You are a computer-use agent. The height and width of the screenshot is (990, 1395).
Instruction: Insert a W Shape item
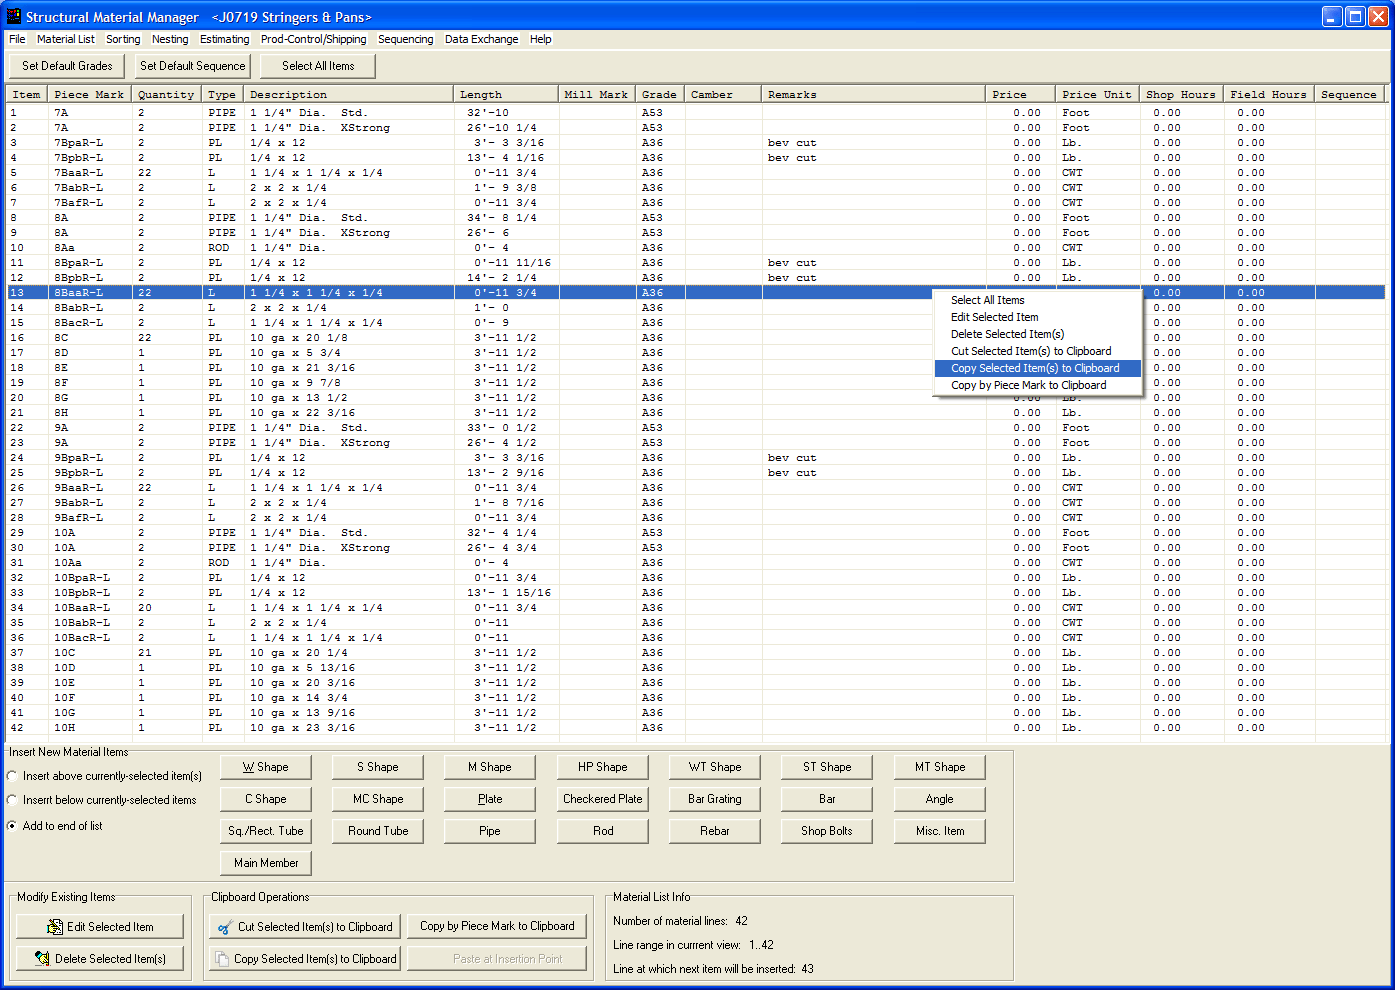tap(266, 767)
